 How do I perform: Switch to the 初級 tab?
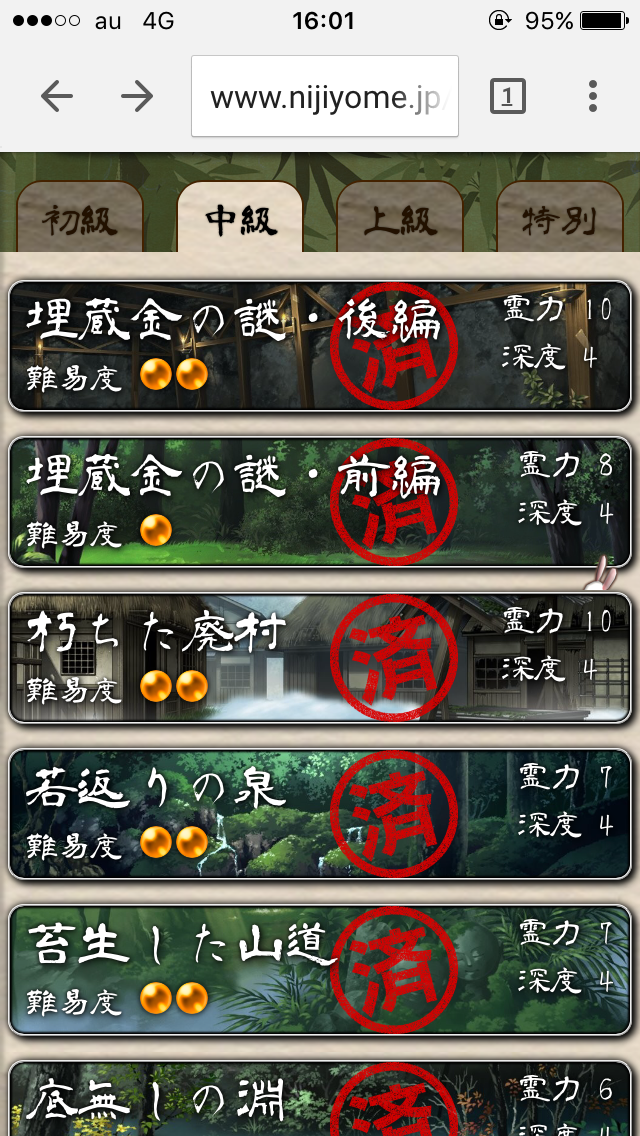point(80,217)
